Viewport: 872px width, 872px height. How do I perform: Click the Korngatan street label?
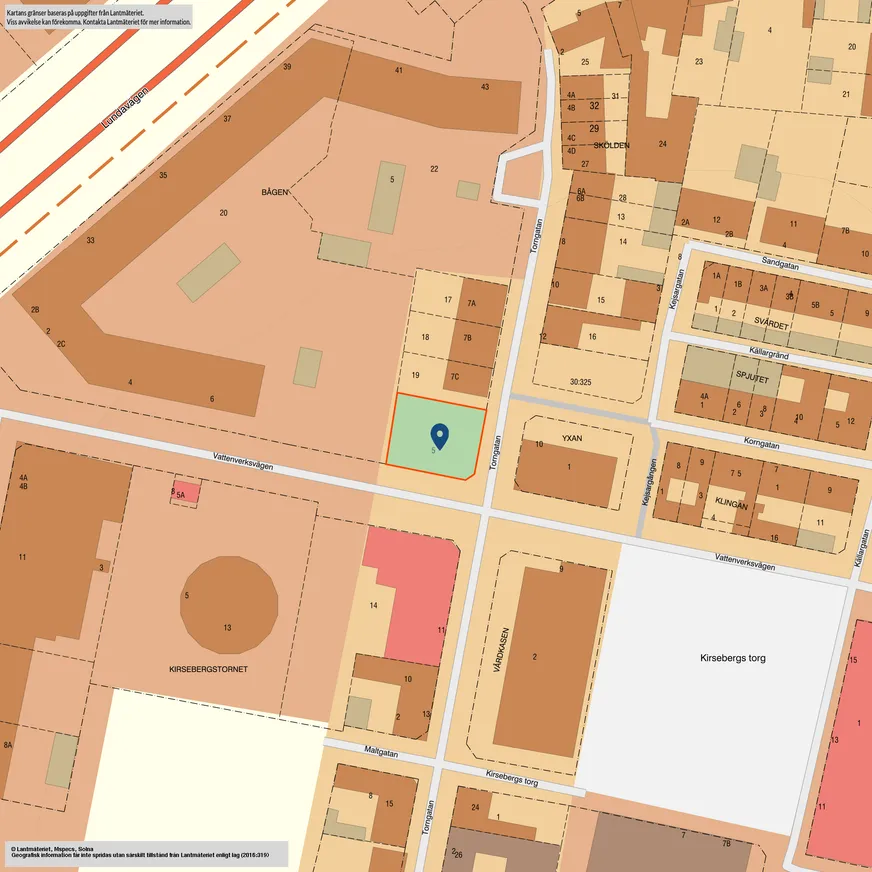[761, 443]
